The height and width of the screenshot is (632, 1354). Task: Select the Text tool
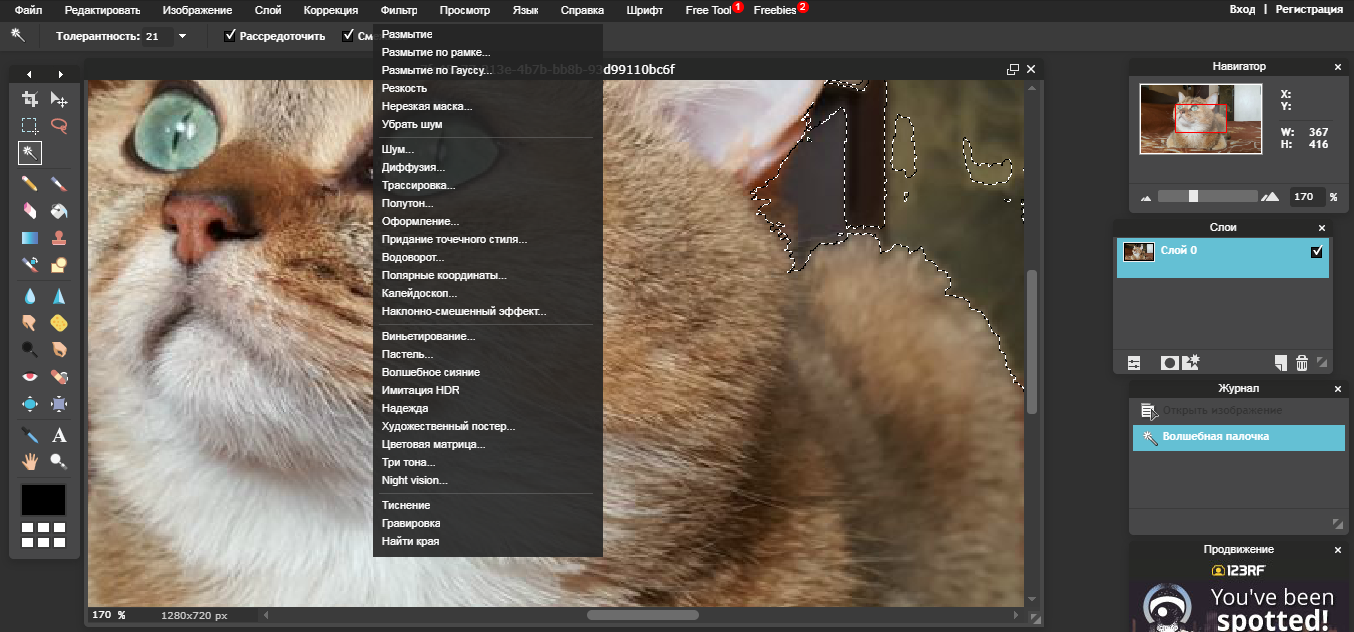59,435
